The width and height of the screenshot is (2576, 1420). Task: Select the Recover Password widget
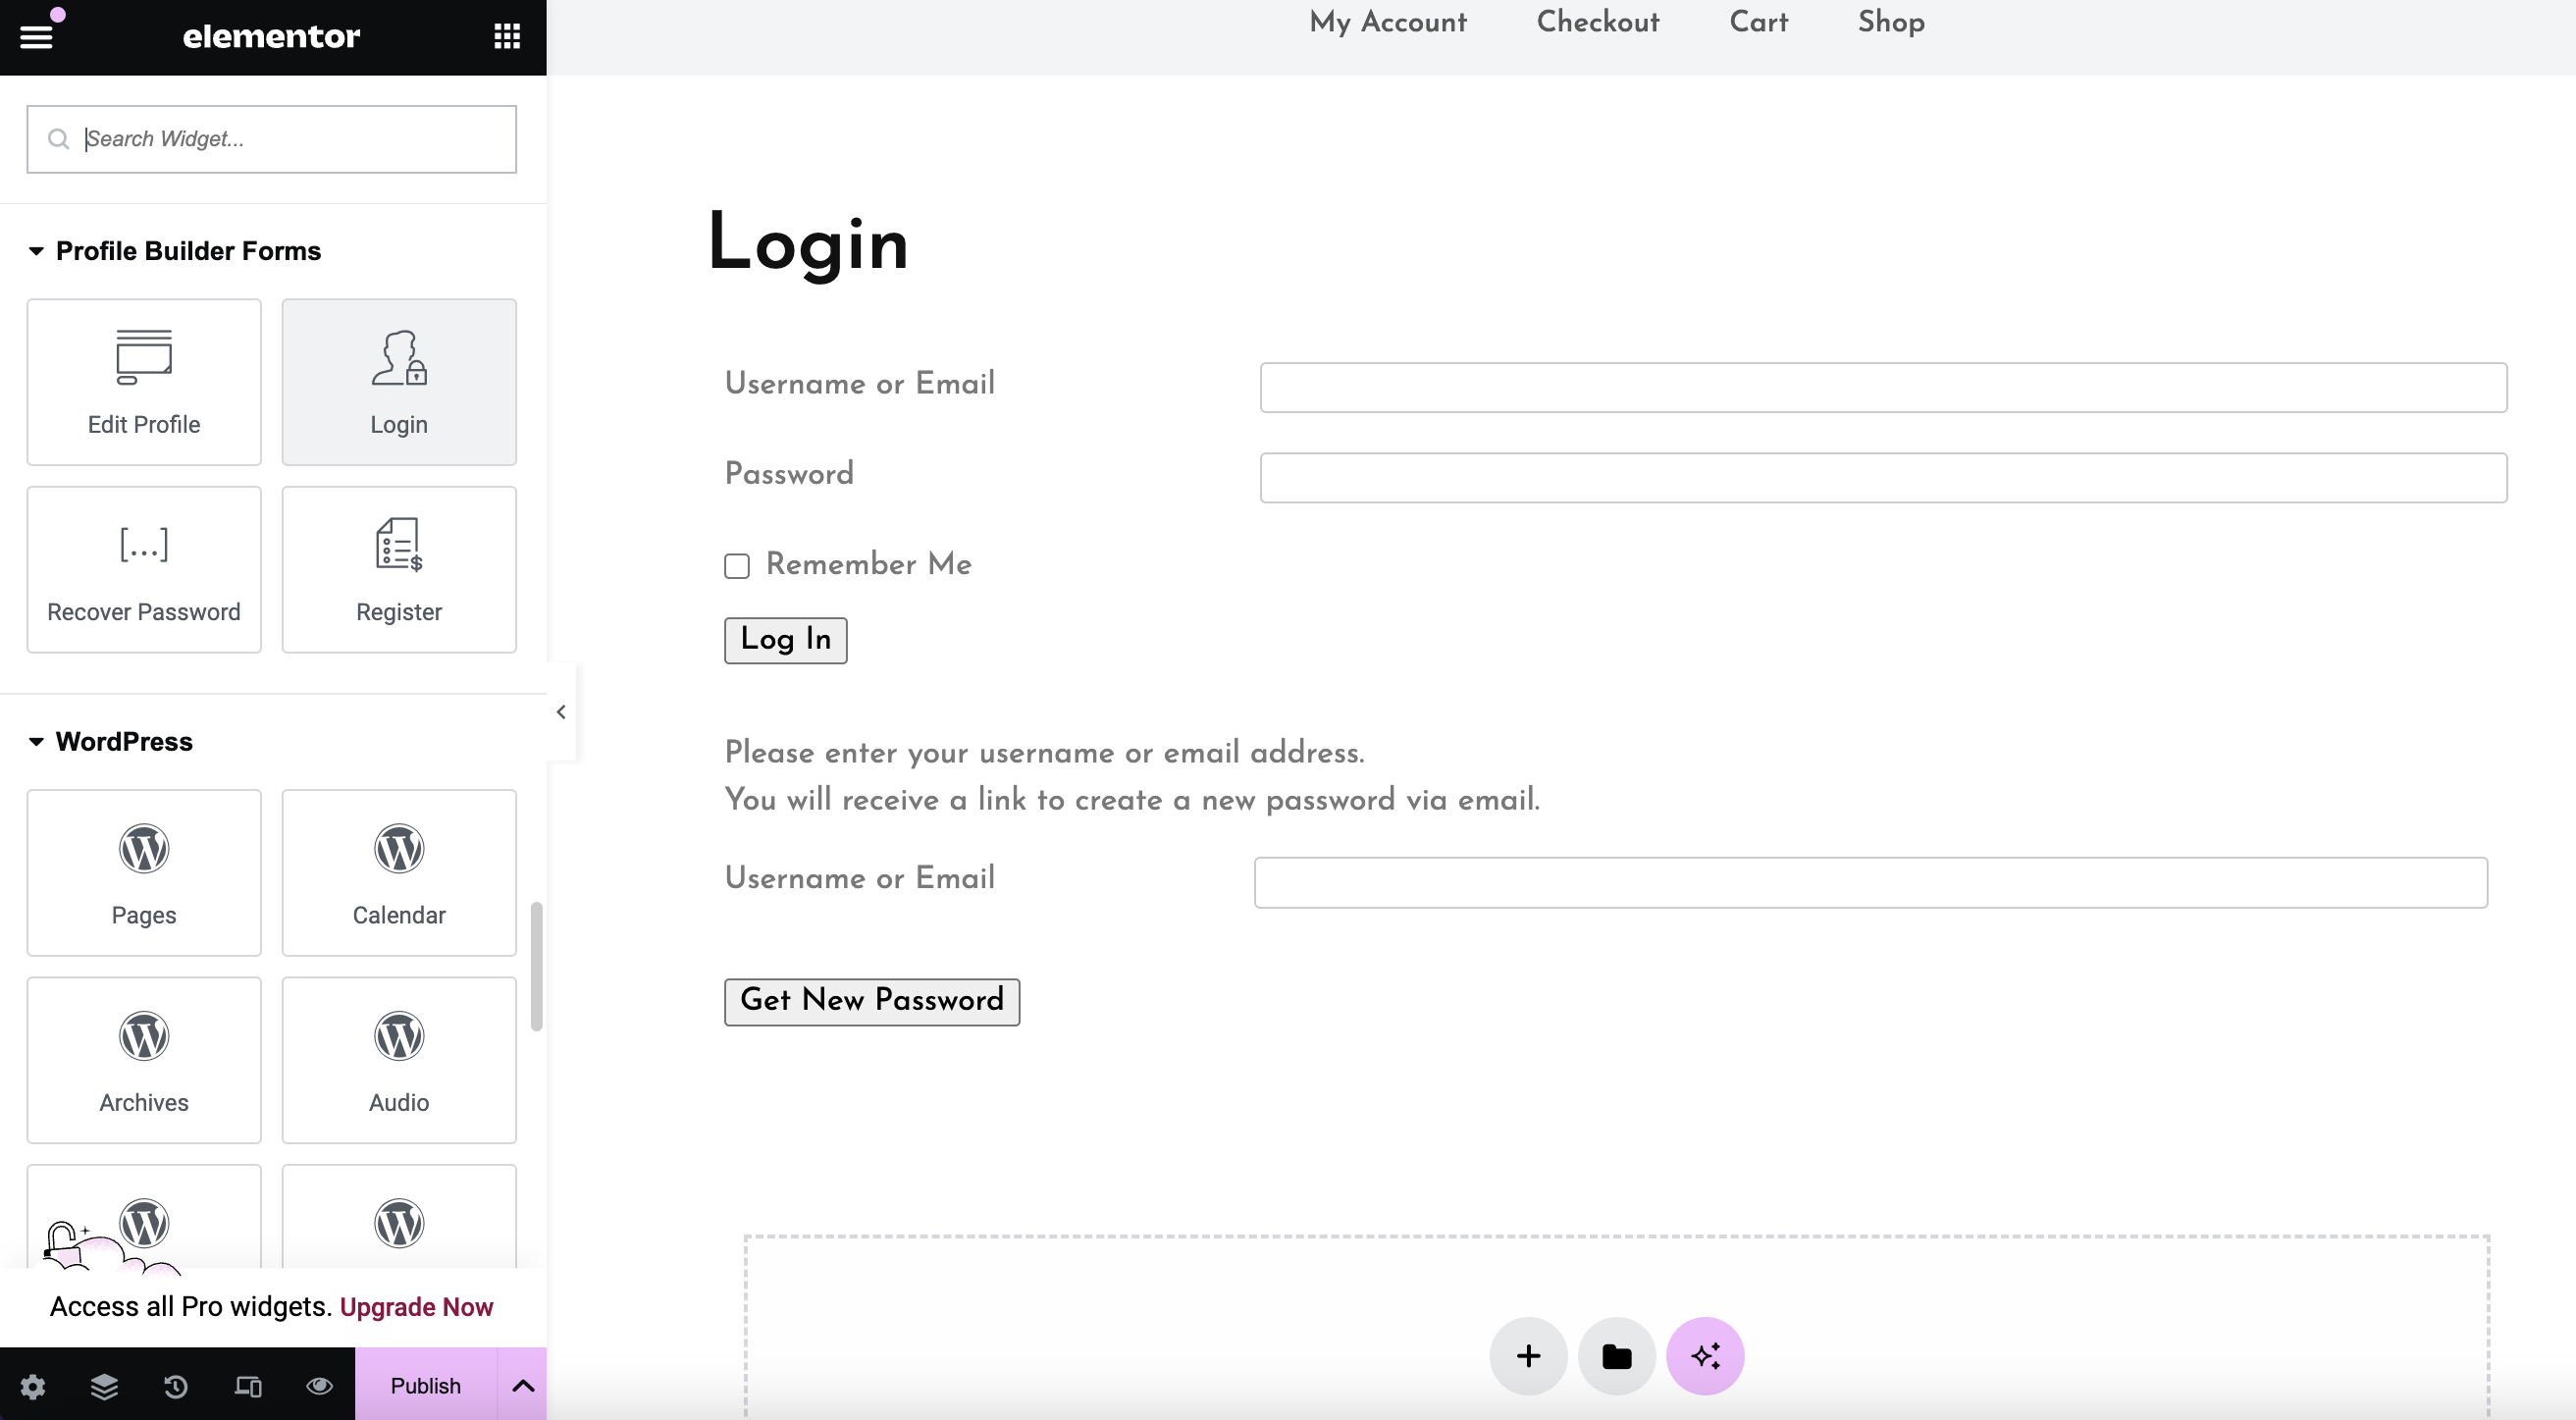click(x=144, y=570)
